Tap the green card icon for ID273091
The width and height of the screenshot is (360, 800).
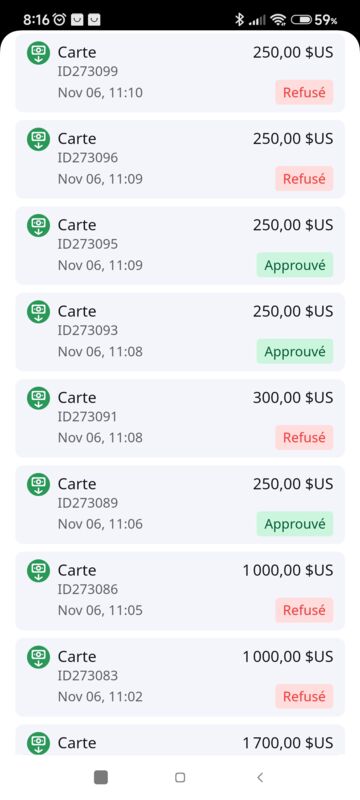coord(38,397)
